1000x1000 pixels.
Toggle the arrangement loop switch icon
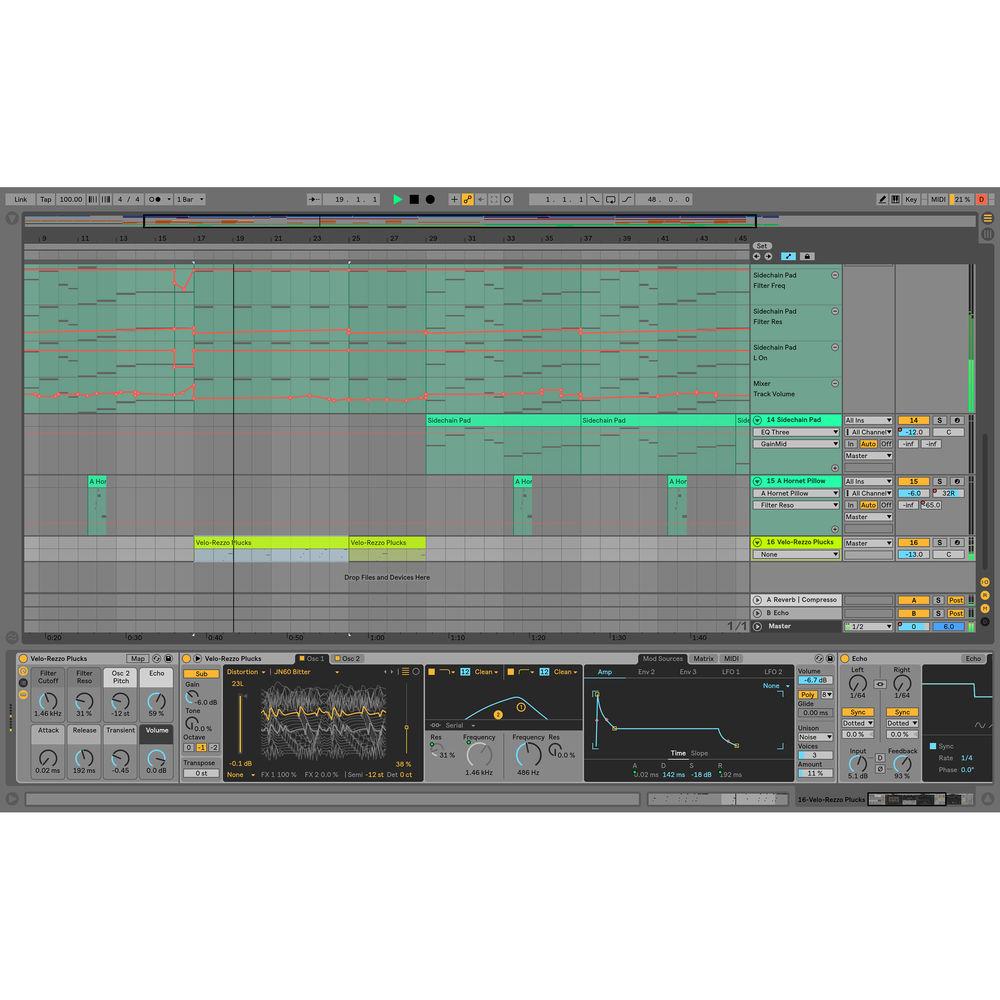pos(608,199)
